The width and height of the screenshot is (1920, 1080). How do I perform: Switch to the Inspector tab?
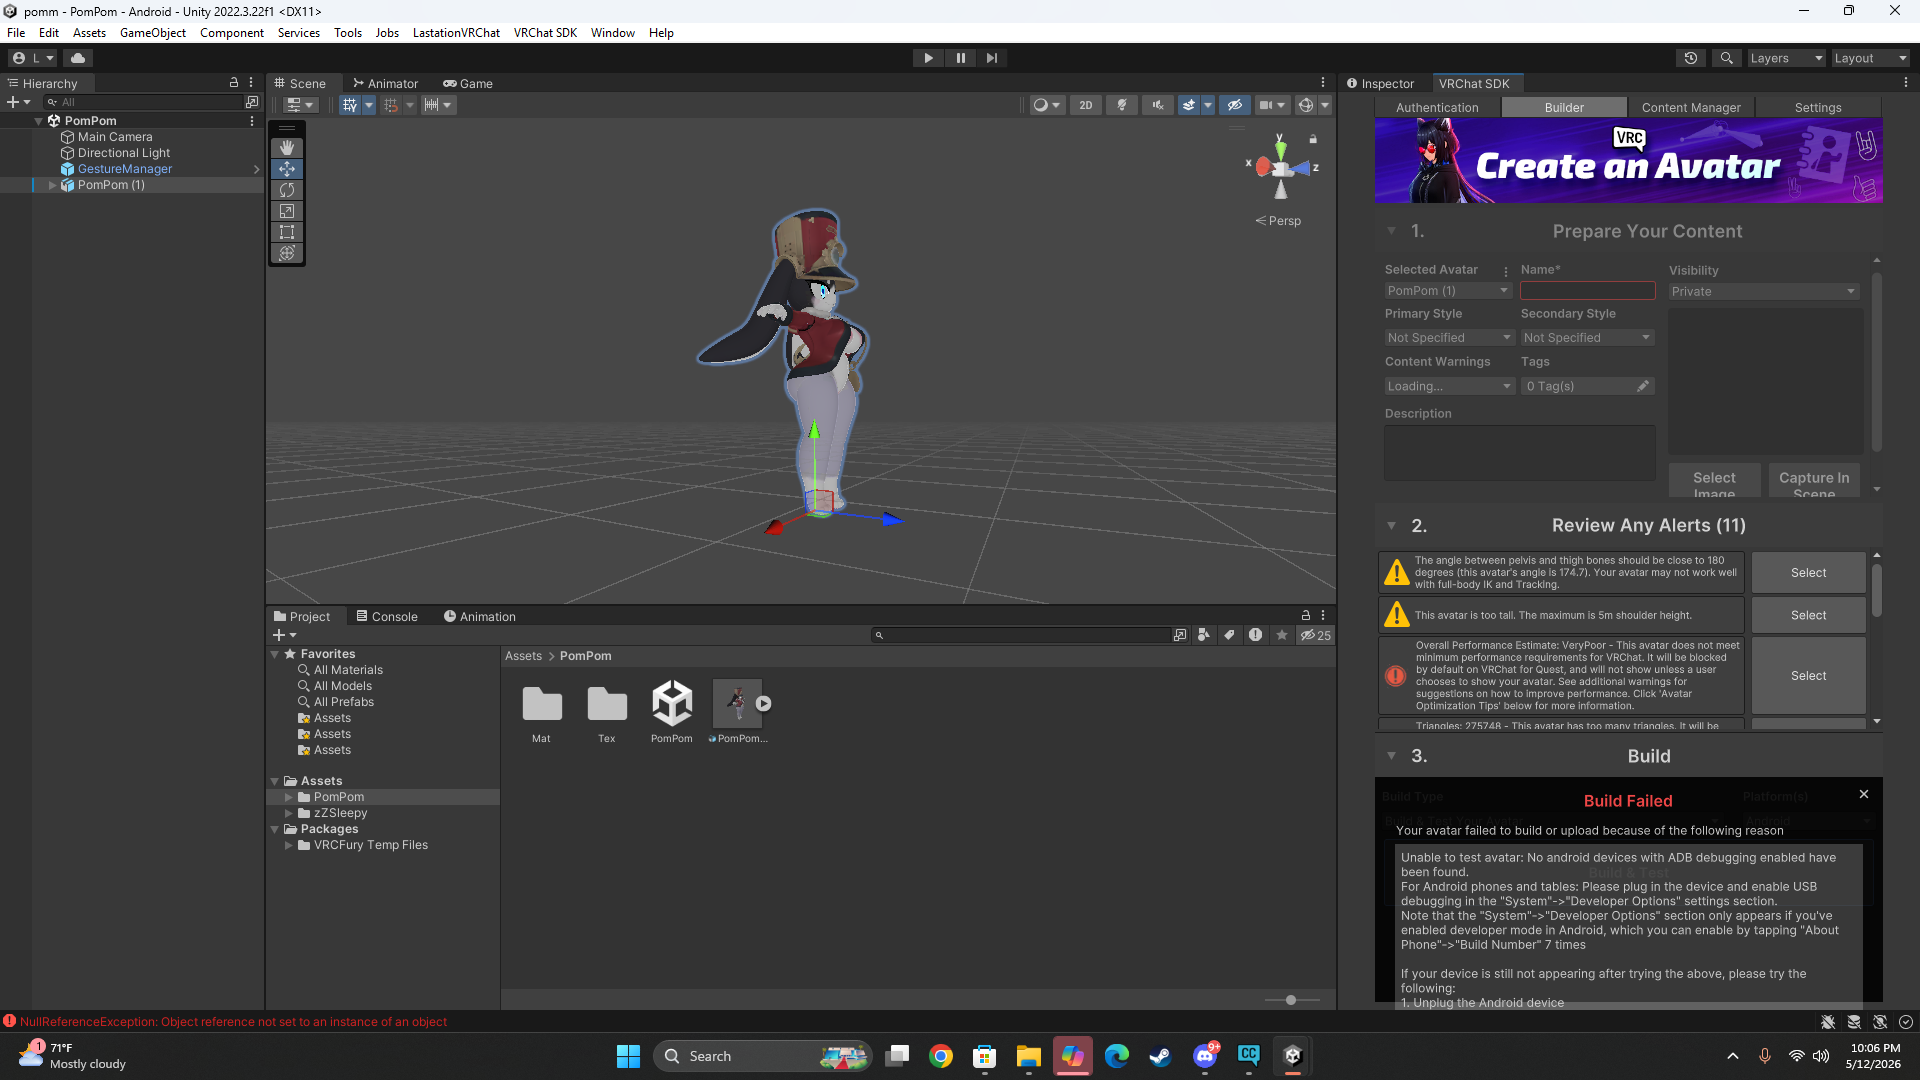point(1380,84)
